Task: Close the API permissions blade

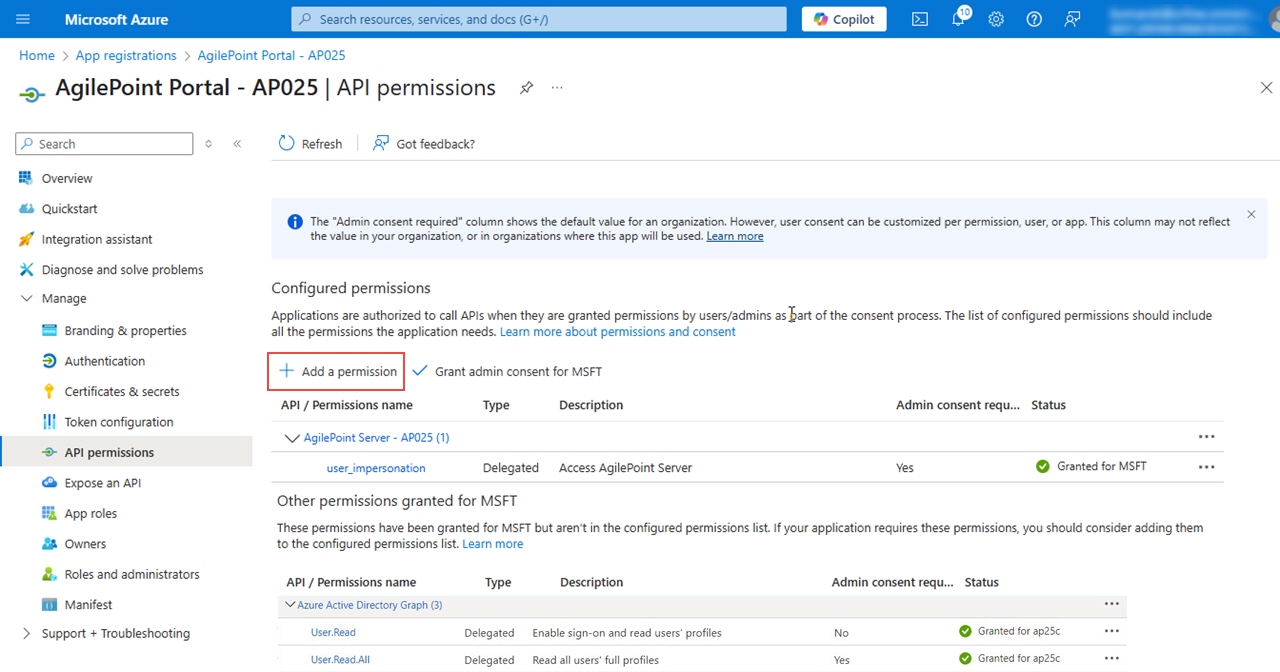Action: [1266, 88]
